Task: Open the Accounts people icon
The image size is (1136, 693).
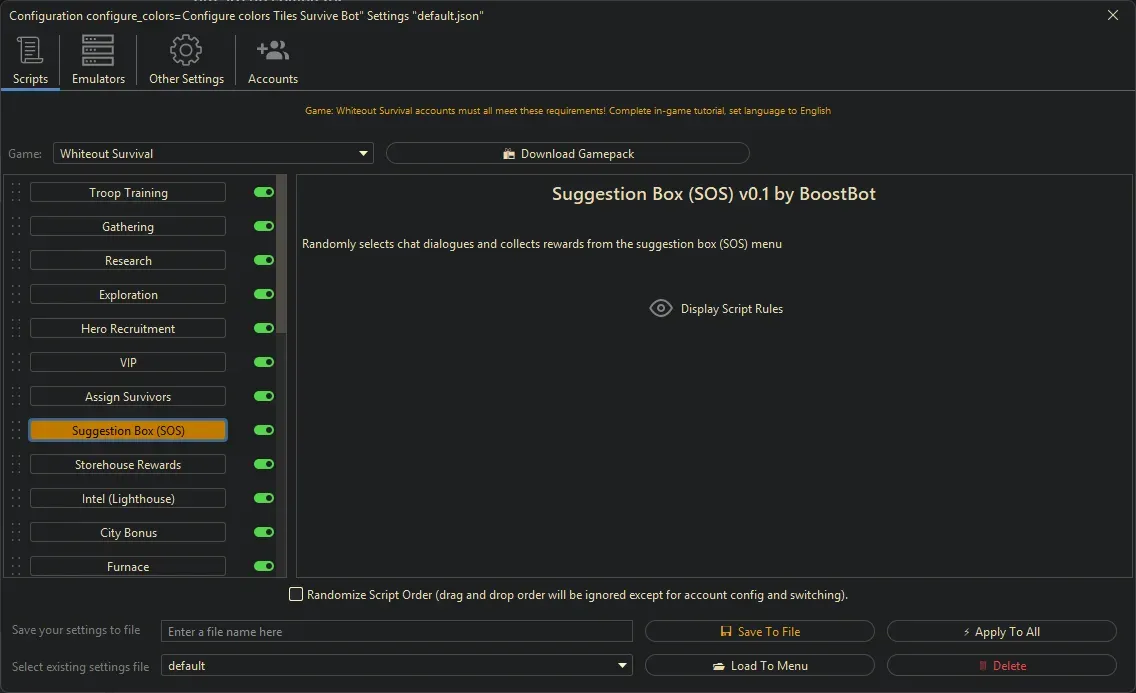Action: pos(272,51)
